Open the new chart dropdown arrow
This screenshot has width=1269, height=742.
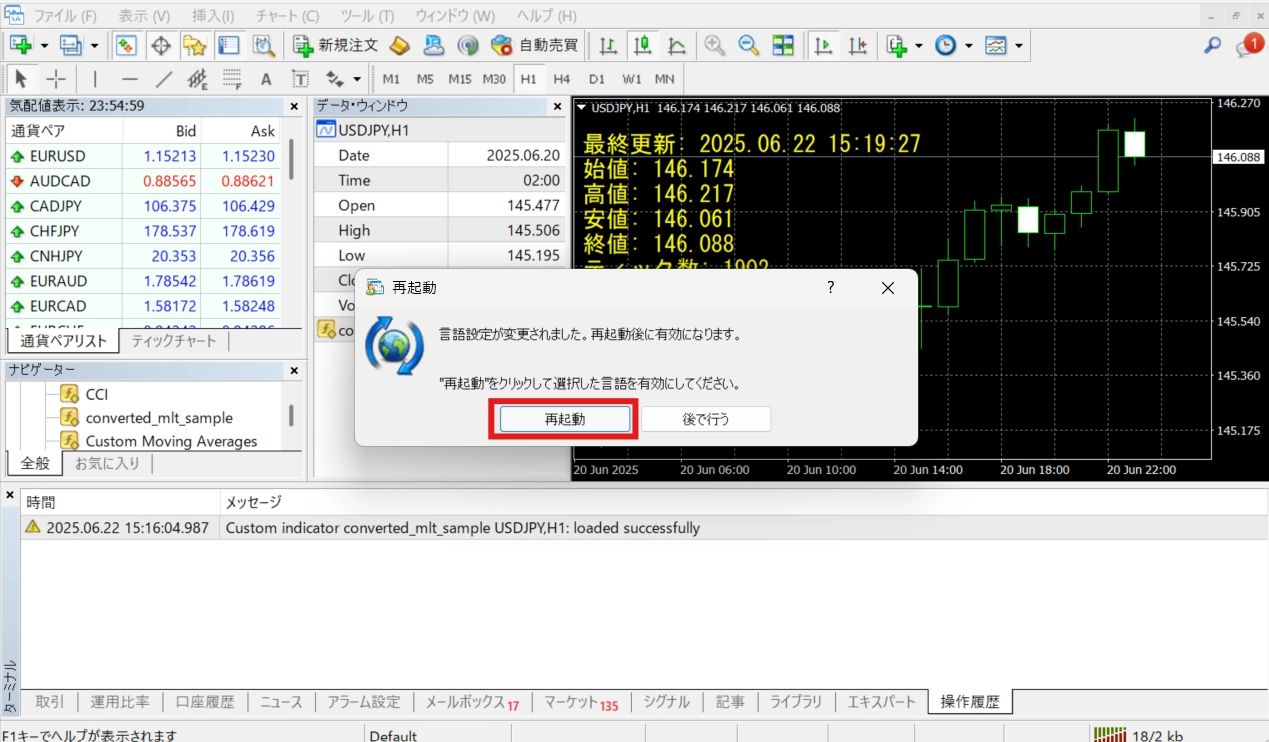click(x=44, y=45)
